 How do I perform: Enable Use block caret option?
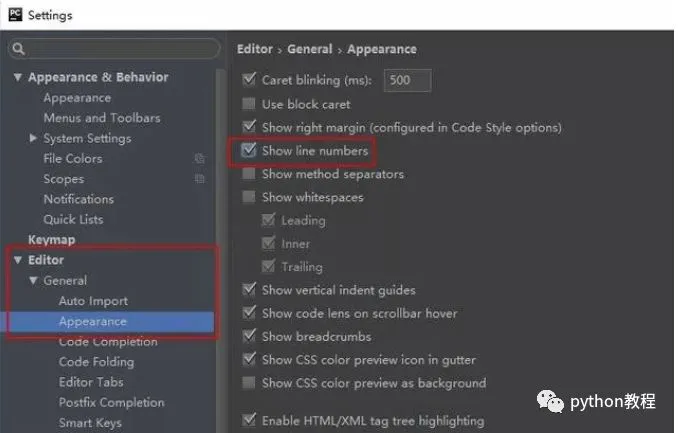[x=249, y=104]
